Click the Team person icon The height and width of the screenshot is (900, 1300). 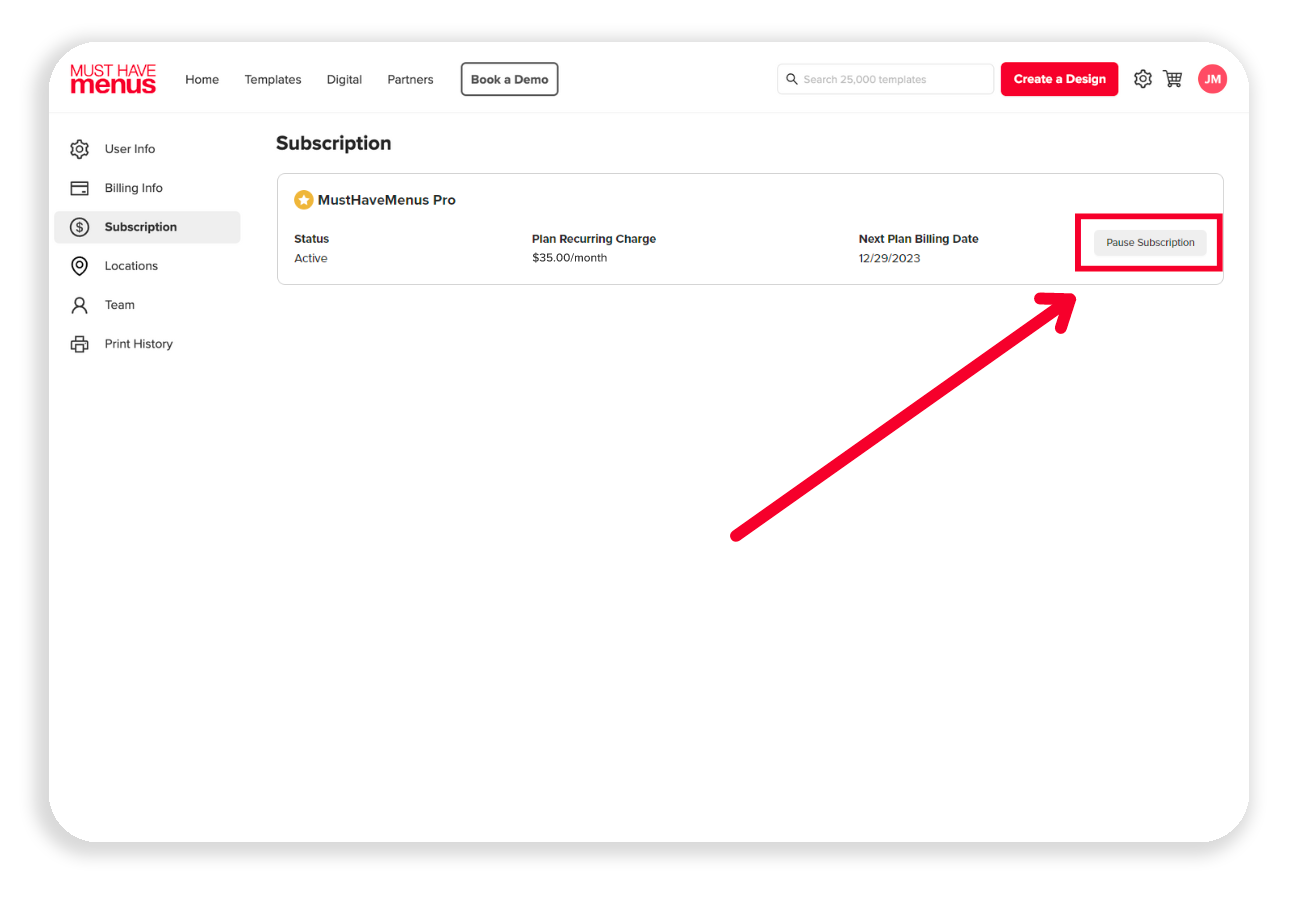tap(80, 305)
